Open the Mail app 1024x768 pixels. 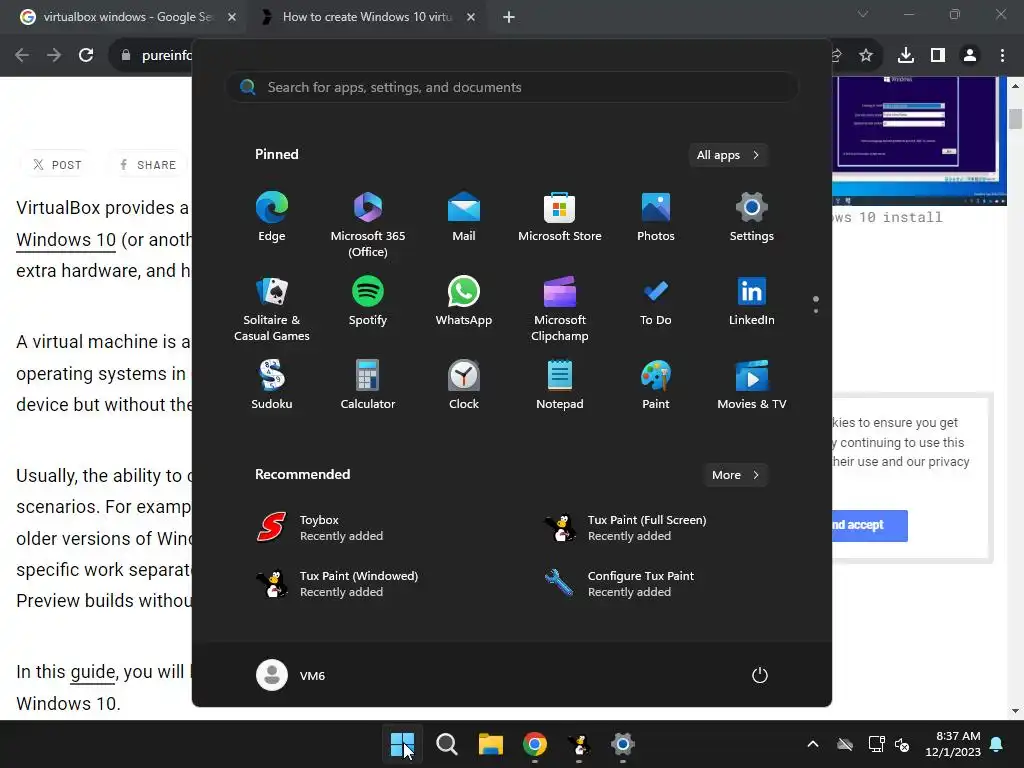(464, 217)
